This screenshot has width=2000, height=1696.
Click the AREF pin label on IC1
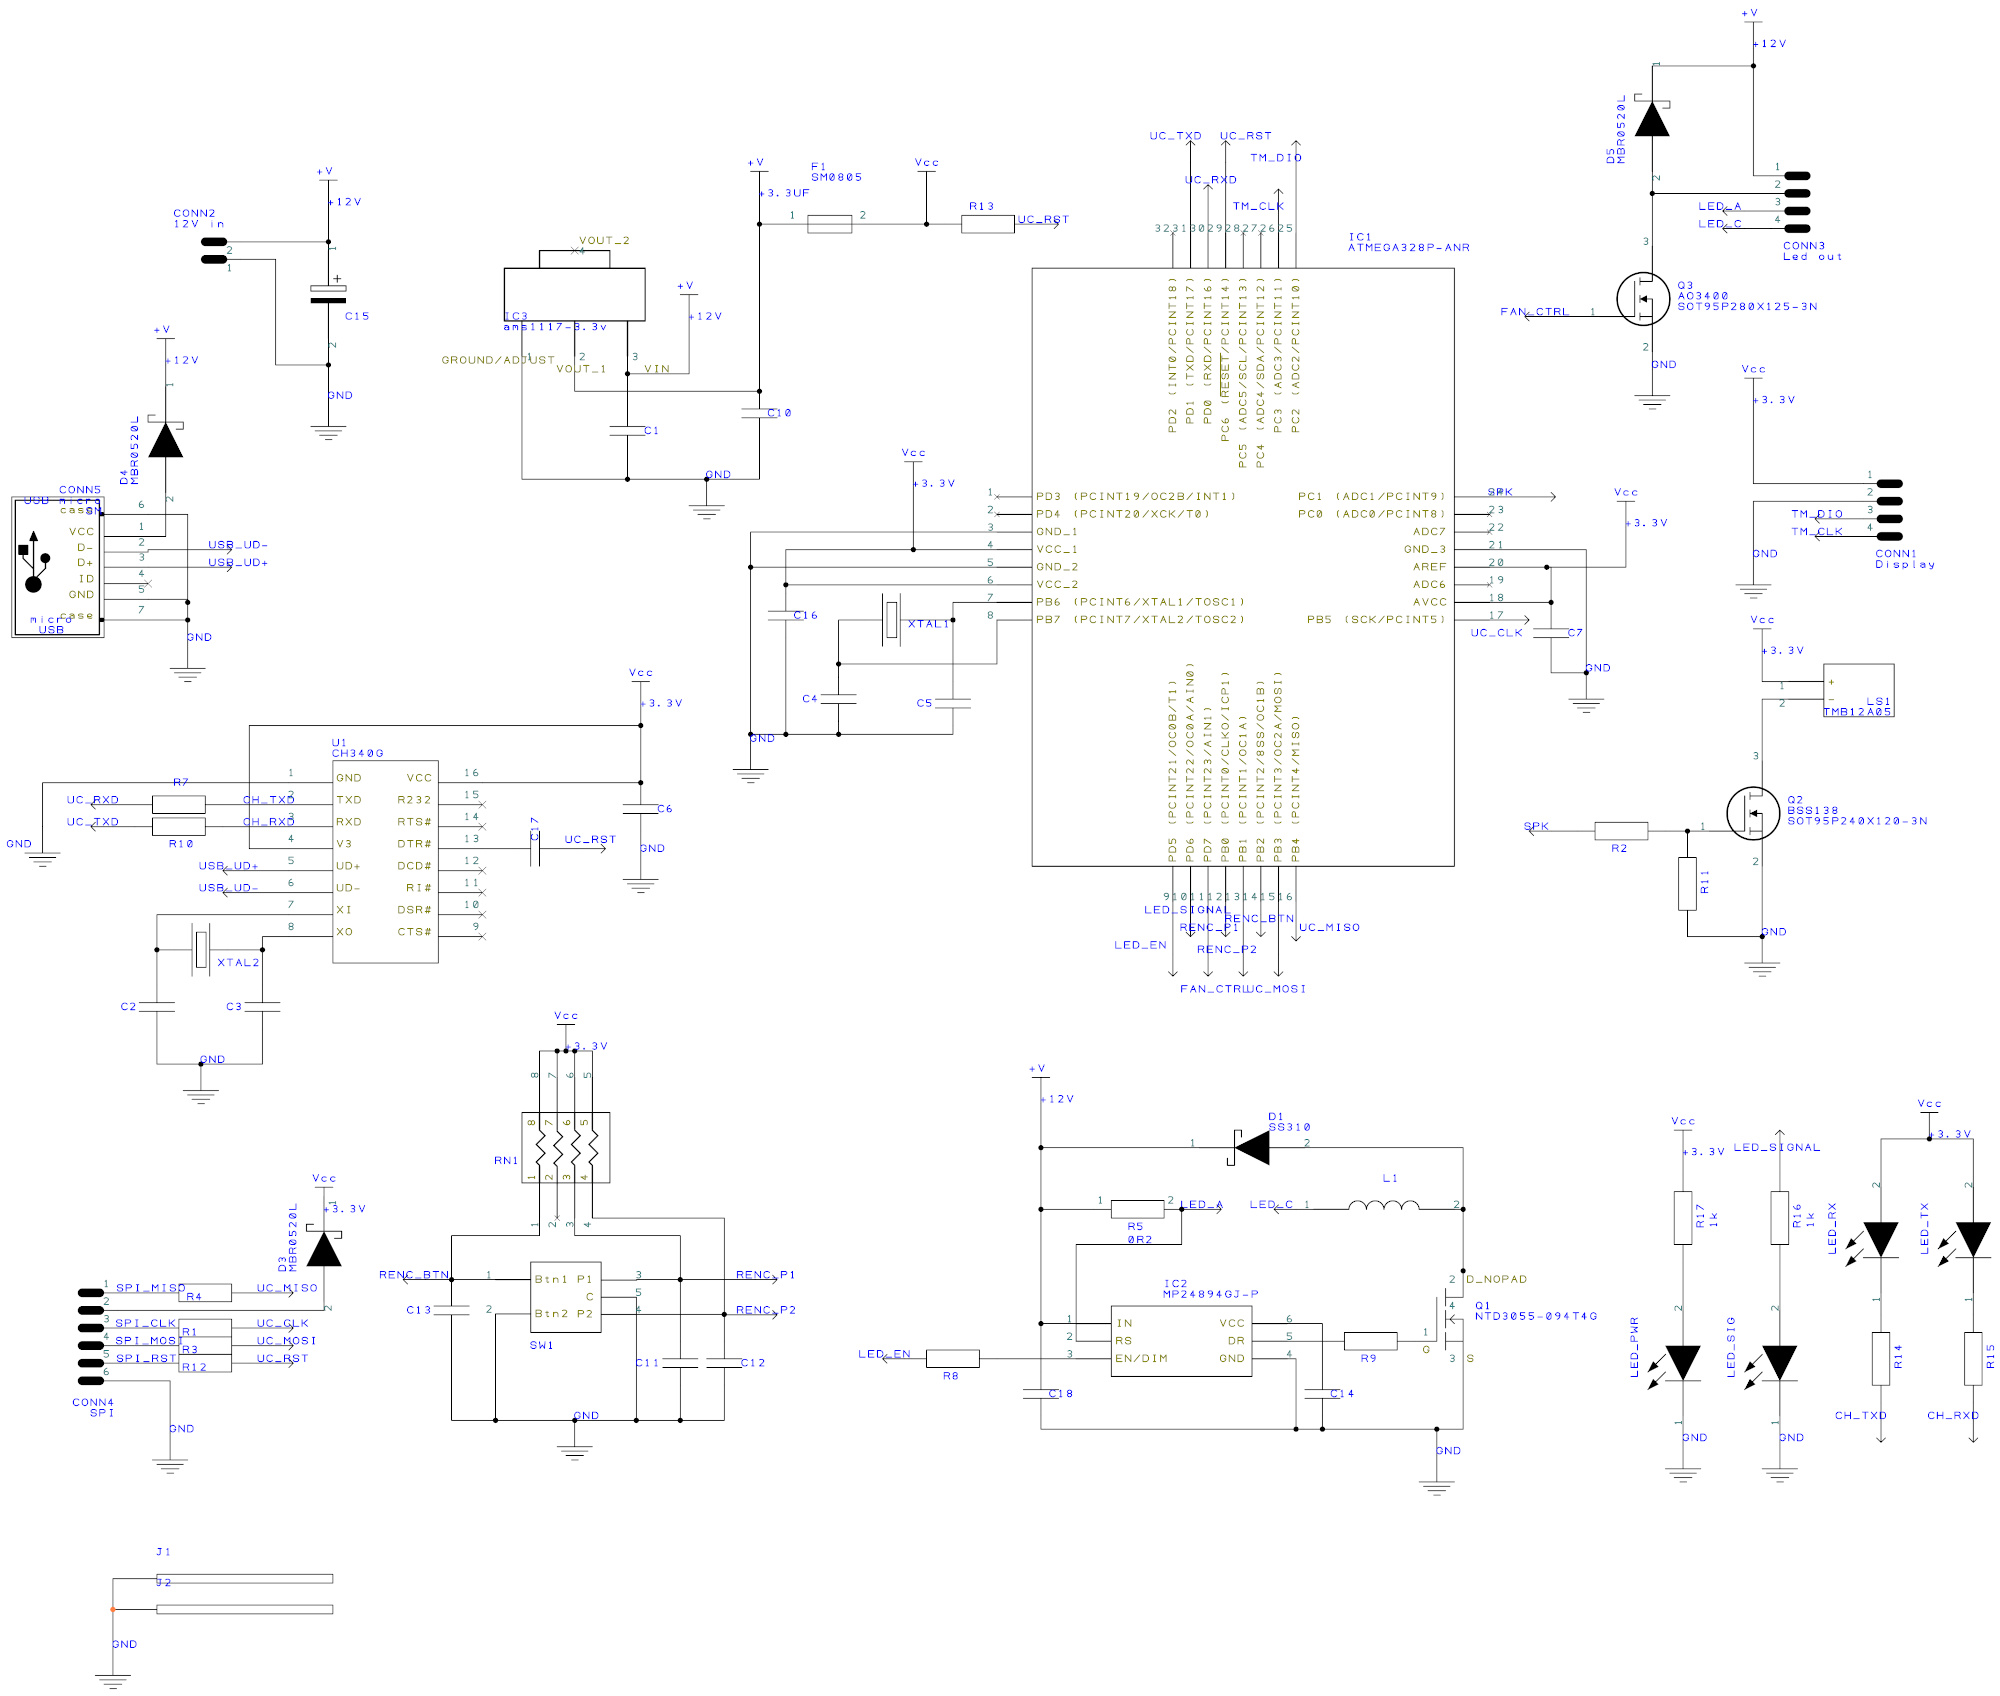(1430, 567)
